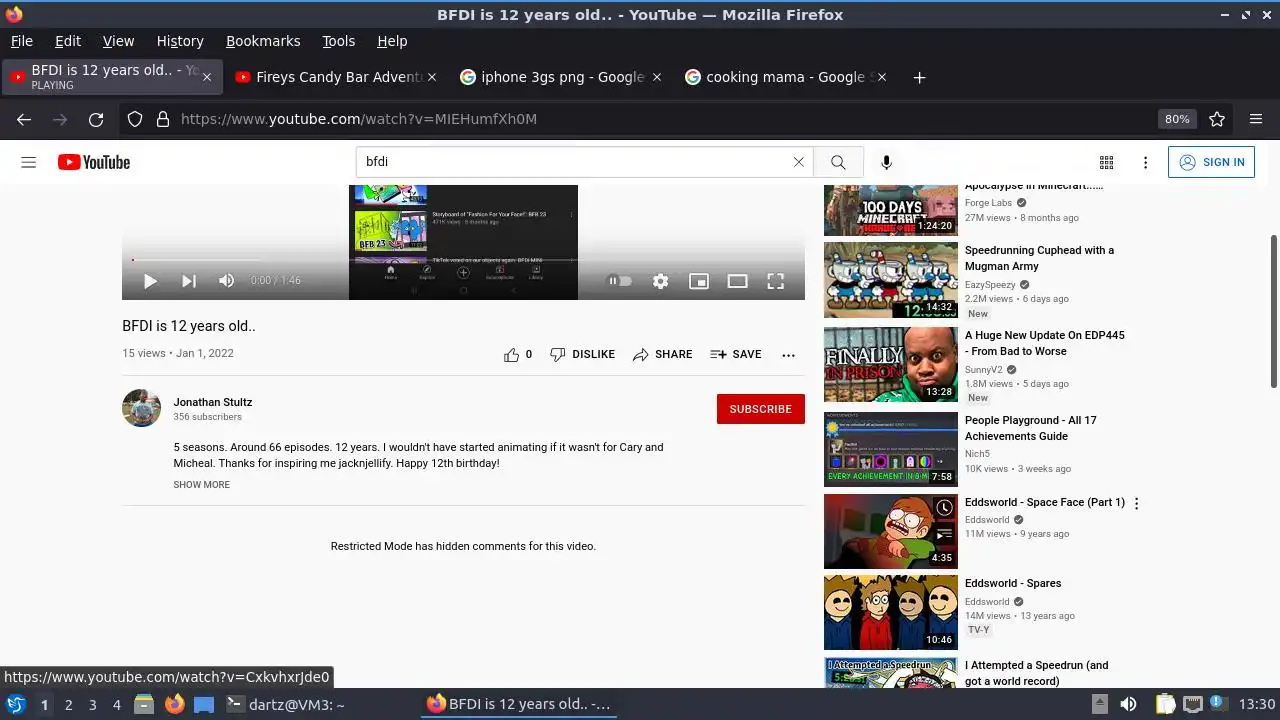Image resolution: width=1280 pixels, height=720 pixels.
Task: Open Speedrunning Cuphead video thumbnail
Action: tap(890, 280)
